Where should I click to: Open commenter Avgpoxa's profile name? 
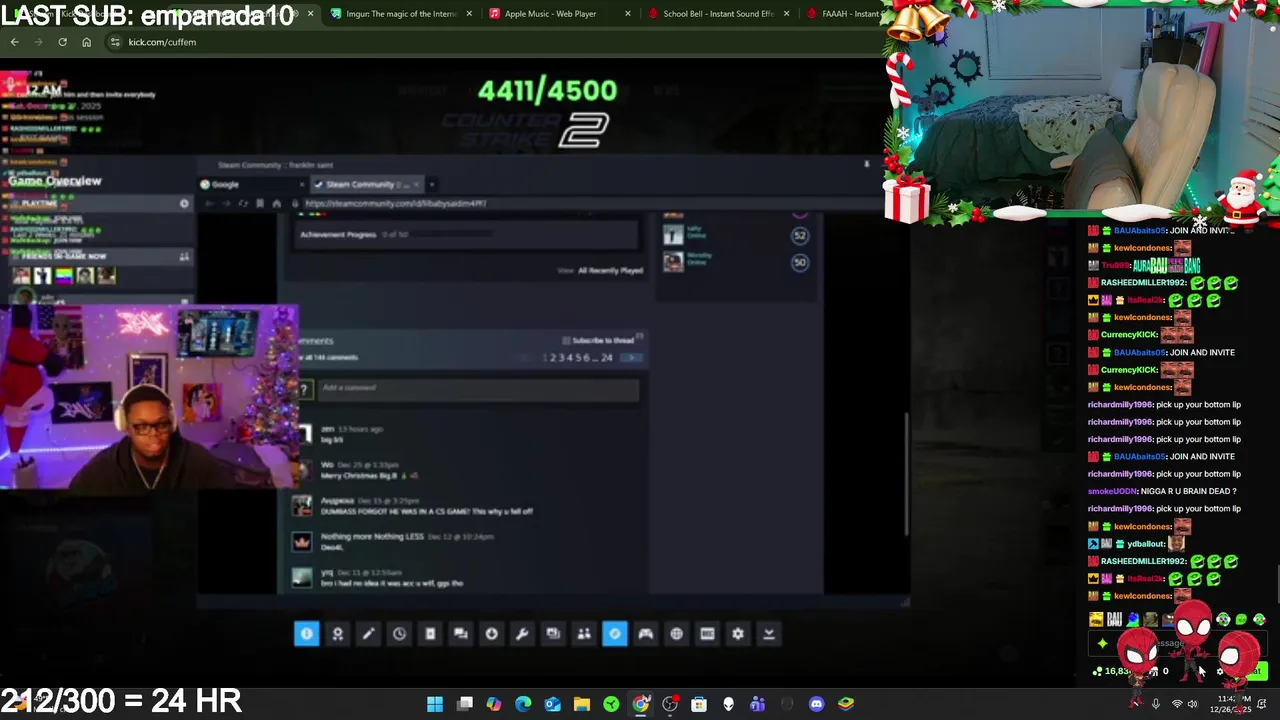(x=338, y=500)
